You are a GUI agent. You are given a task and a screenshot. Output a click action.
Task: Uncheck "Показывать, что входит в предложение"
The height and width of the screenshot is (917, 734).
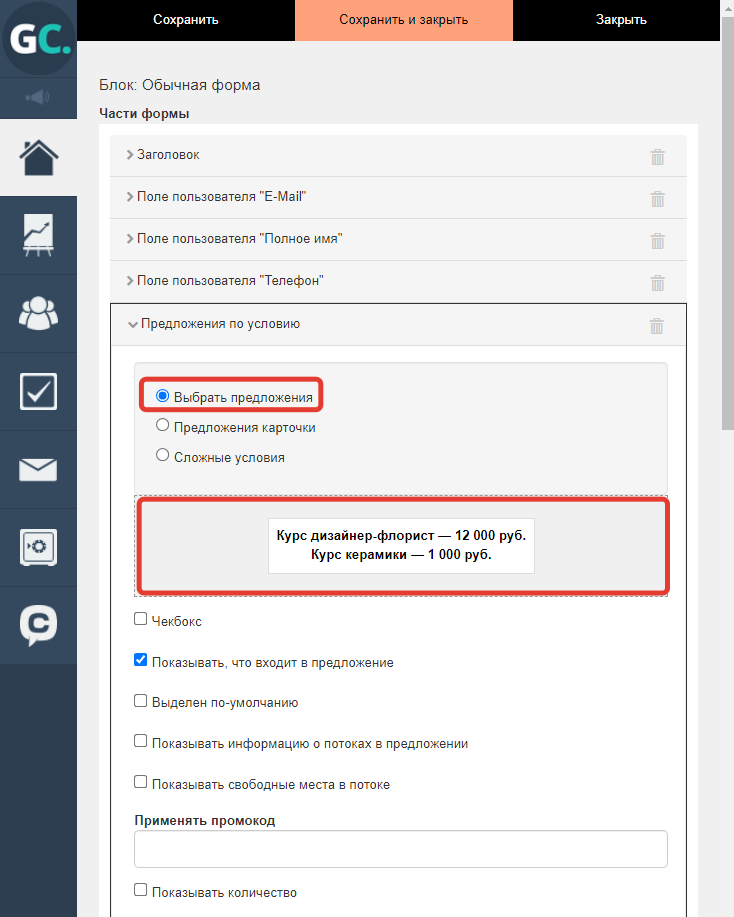coord(140,660)
